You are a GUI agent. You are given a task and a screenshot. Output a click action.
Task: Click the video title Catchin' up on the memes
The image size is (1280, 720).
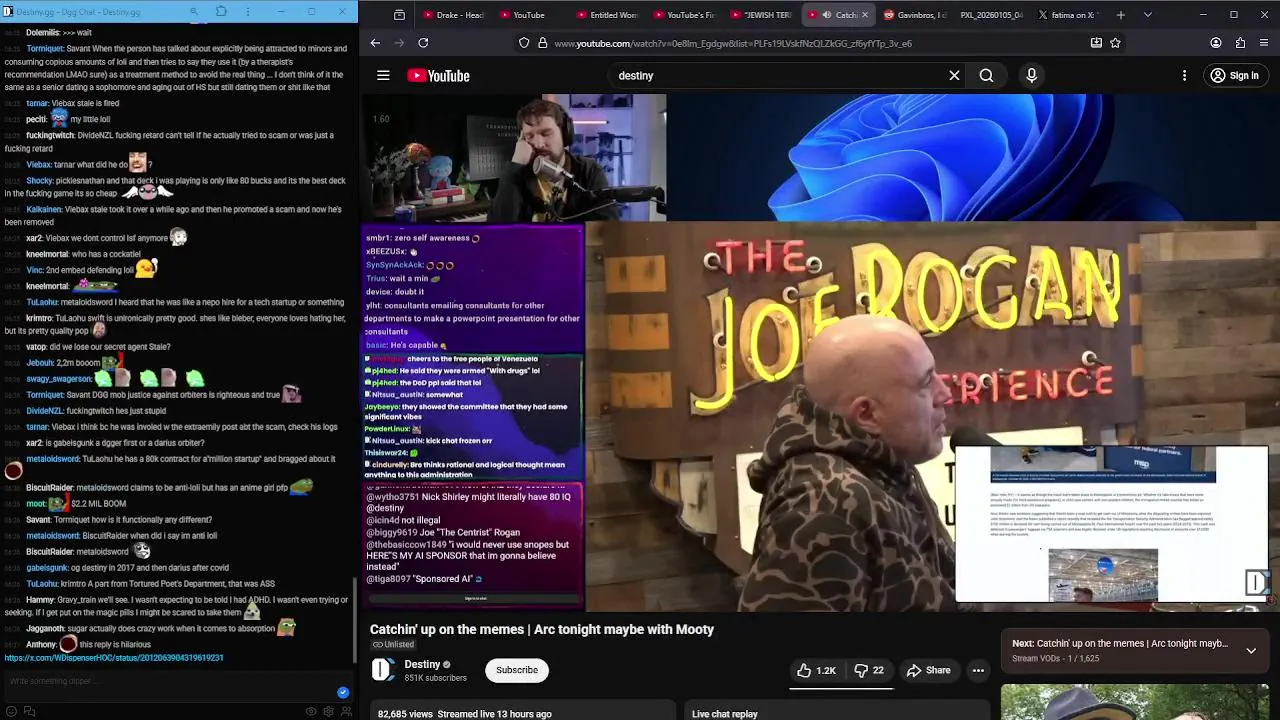pyautogui.click(x=542, y=629)
